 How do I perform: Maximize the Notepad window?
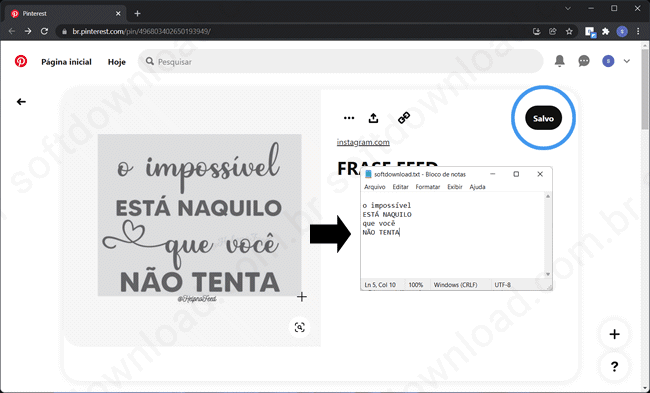(516, 174)
